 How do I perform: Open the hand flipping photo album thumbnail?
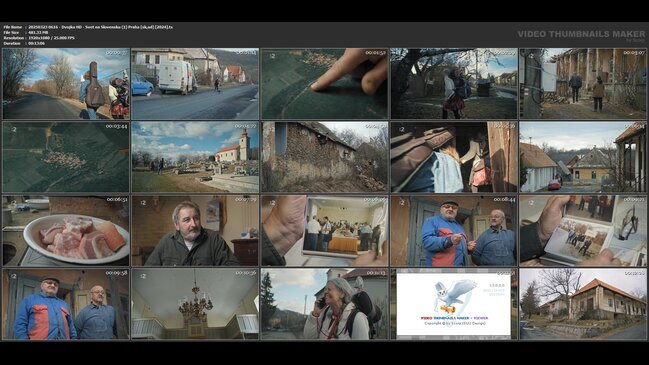pos(583,231)
